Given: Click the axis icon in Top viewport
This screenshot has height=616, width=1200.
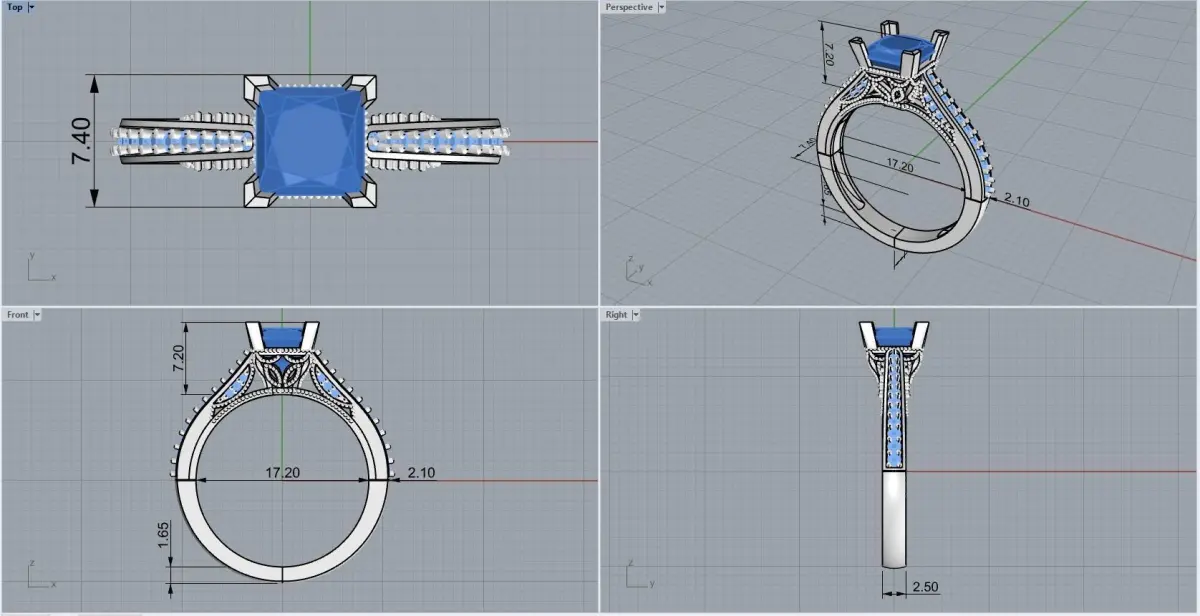Looking at the screenshot, I should pyautogui.click(x=40, y=266).
